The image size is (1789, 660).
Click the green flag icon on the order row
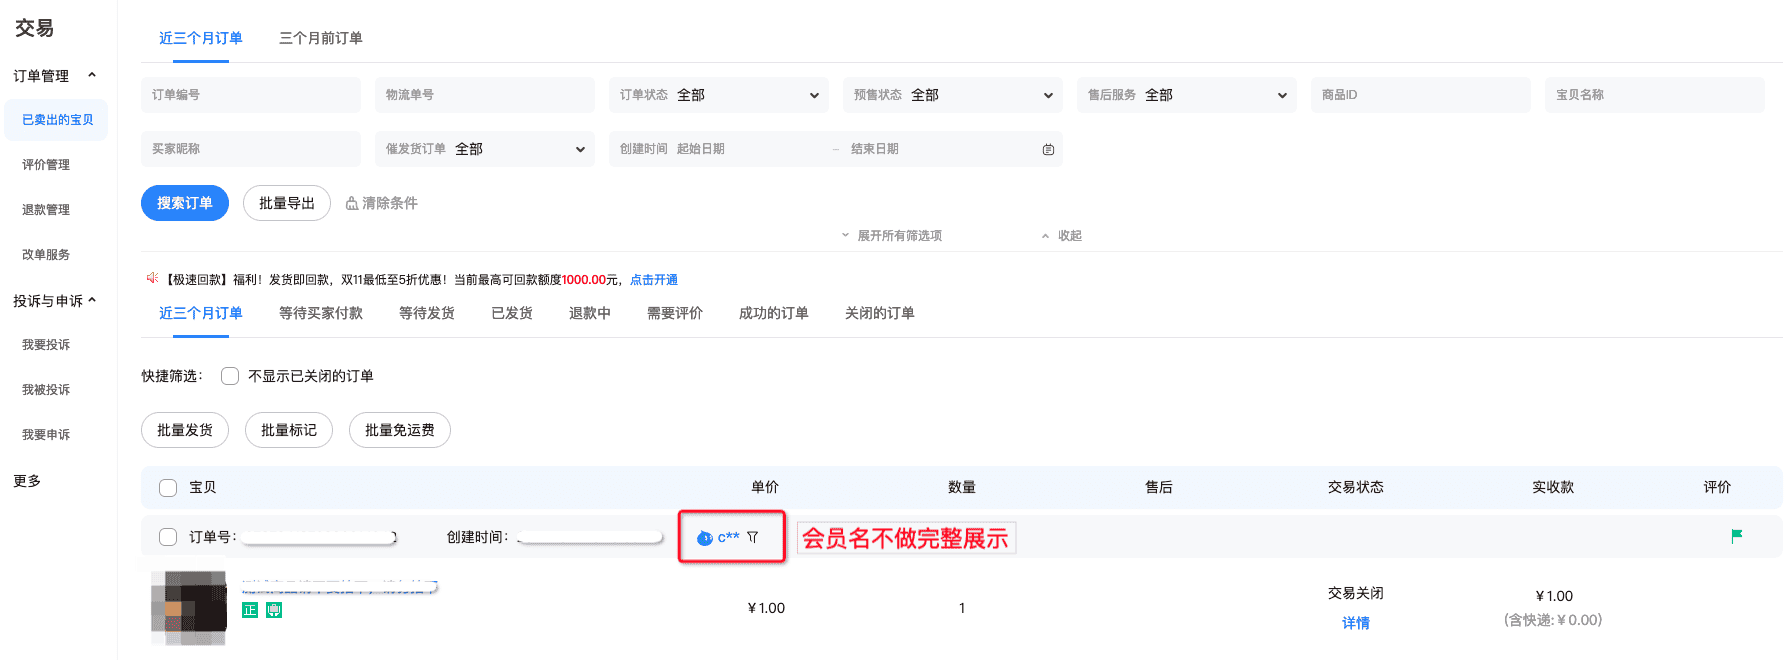(x=1736, y=536)
